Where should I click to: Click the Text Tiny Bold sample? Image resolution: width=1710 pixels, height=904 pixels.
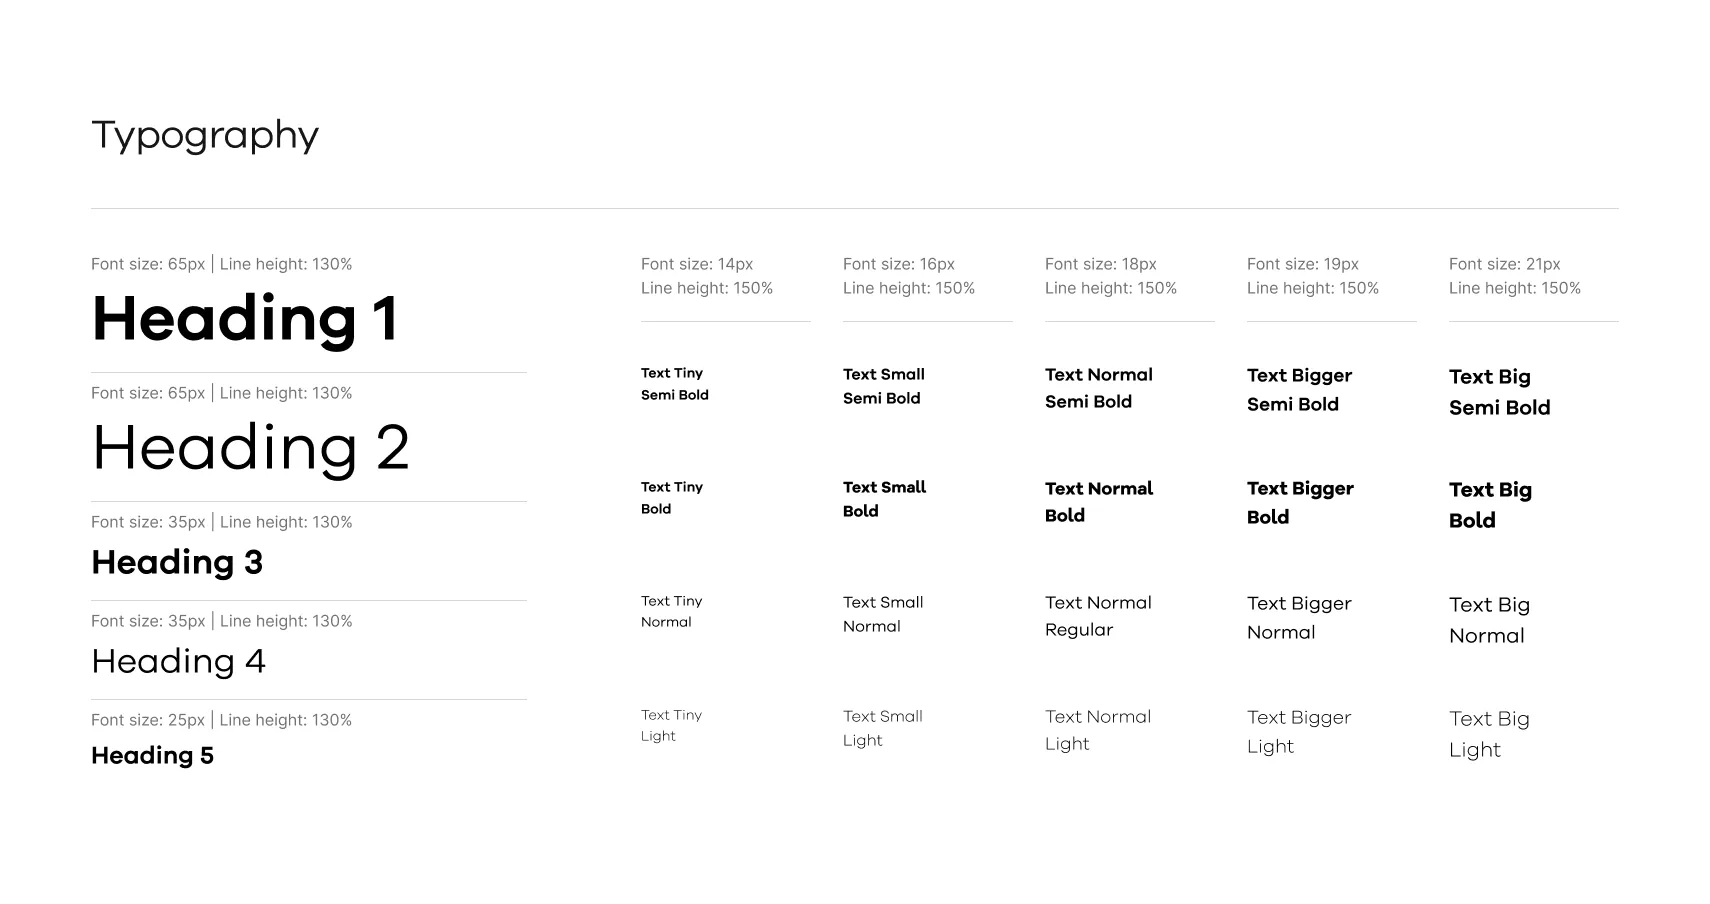(x=671, y=497)
